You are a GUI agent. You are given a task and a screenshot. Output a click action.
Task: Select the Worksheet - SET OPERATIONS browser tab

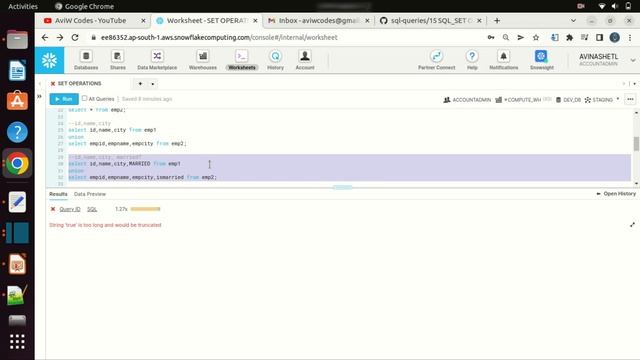point(207,20)
